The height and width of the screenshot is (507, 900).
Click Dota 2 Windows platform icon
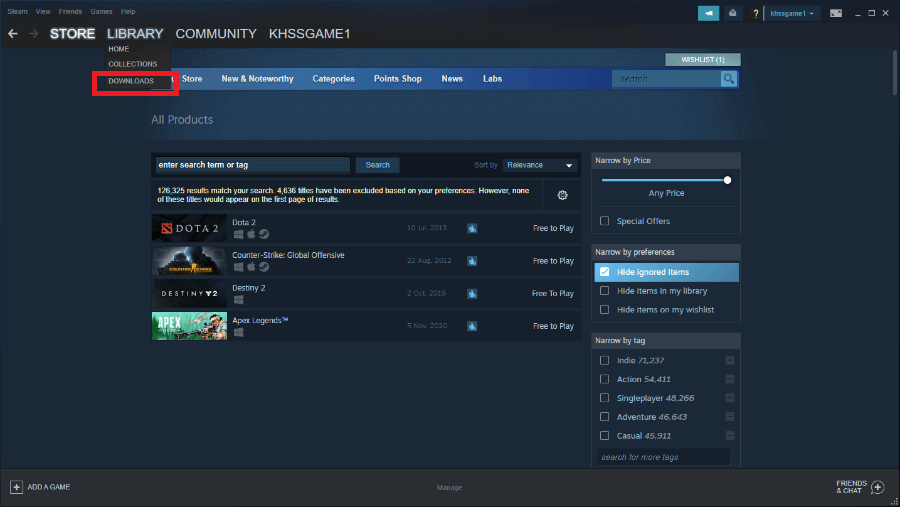click(238, 234)
